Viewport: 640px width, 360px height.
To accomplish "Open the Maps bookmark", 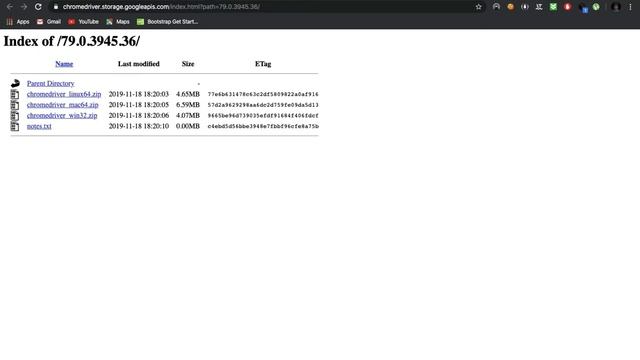I will [x=118, y=22].
